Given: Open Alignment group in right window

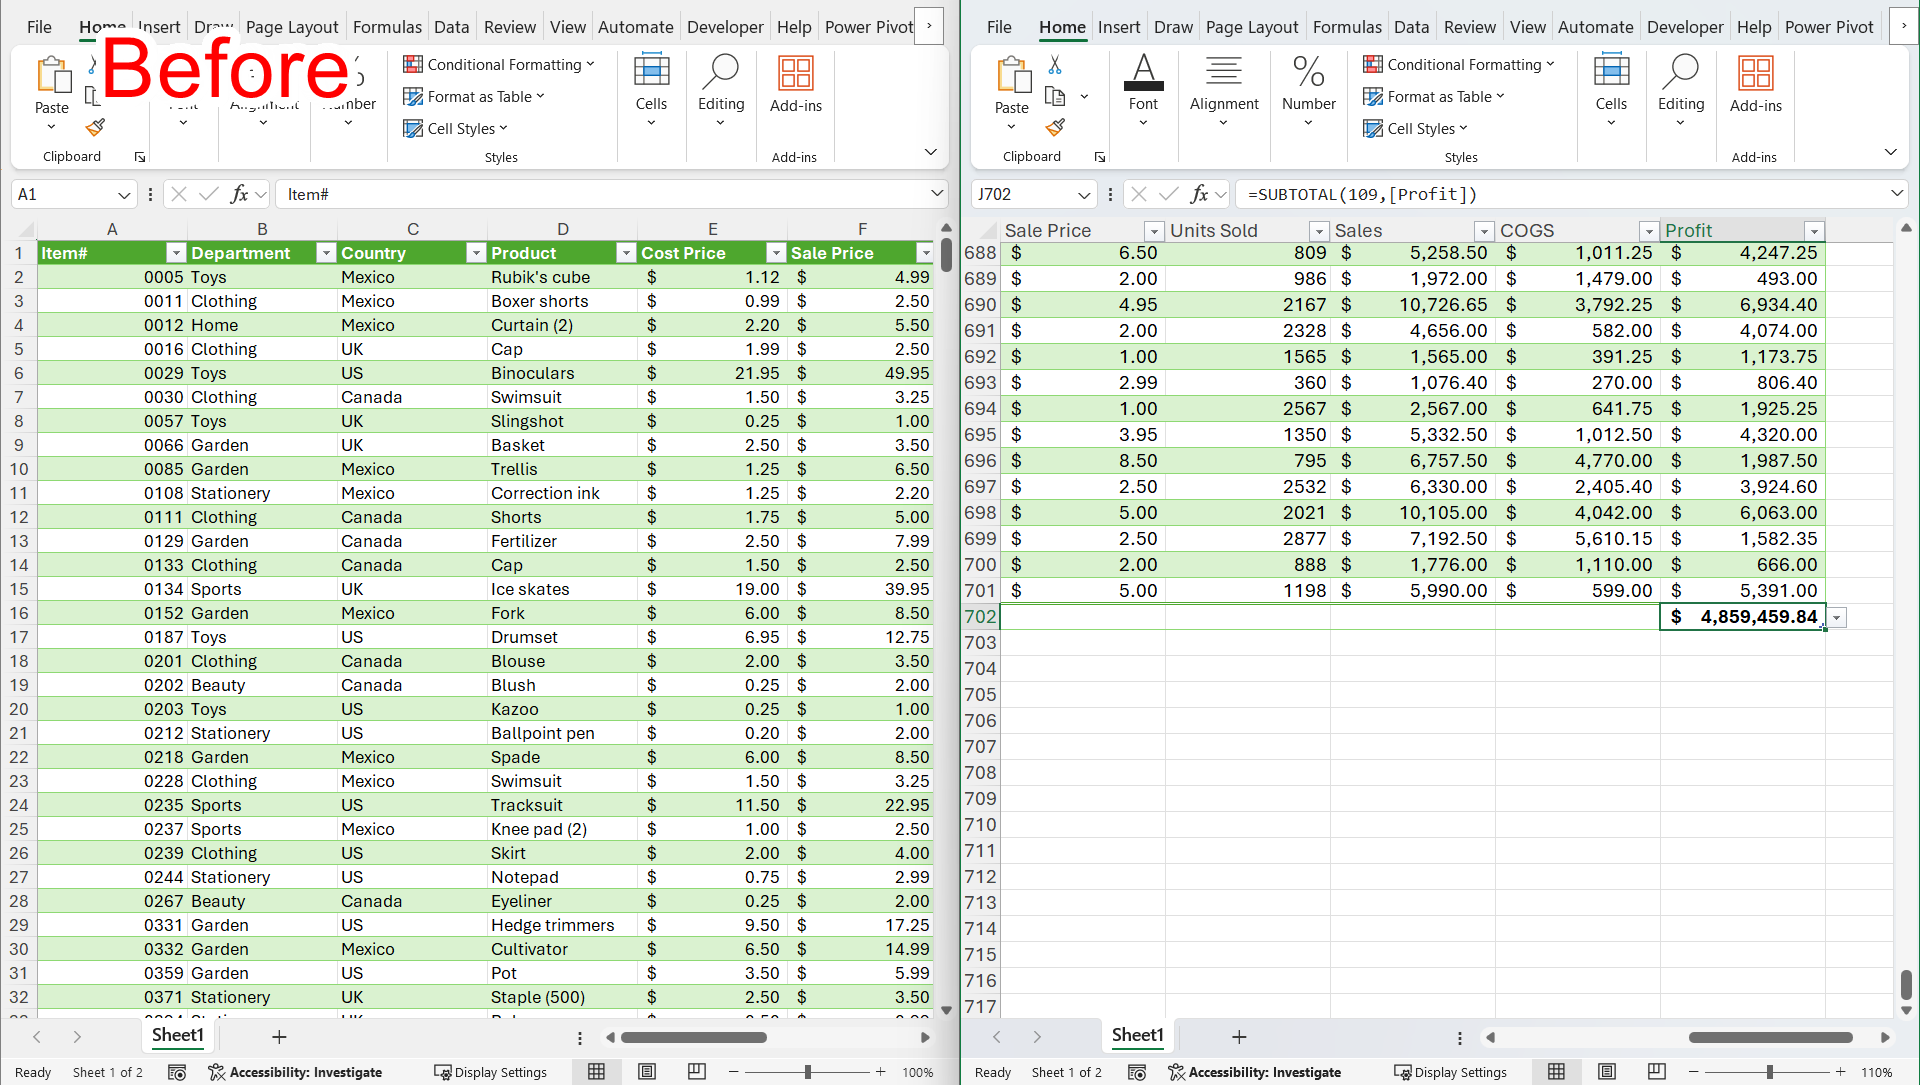Looking at the screenshot, I should click(x=1224, y=92).
